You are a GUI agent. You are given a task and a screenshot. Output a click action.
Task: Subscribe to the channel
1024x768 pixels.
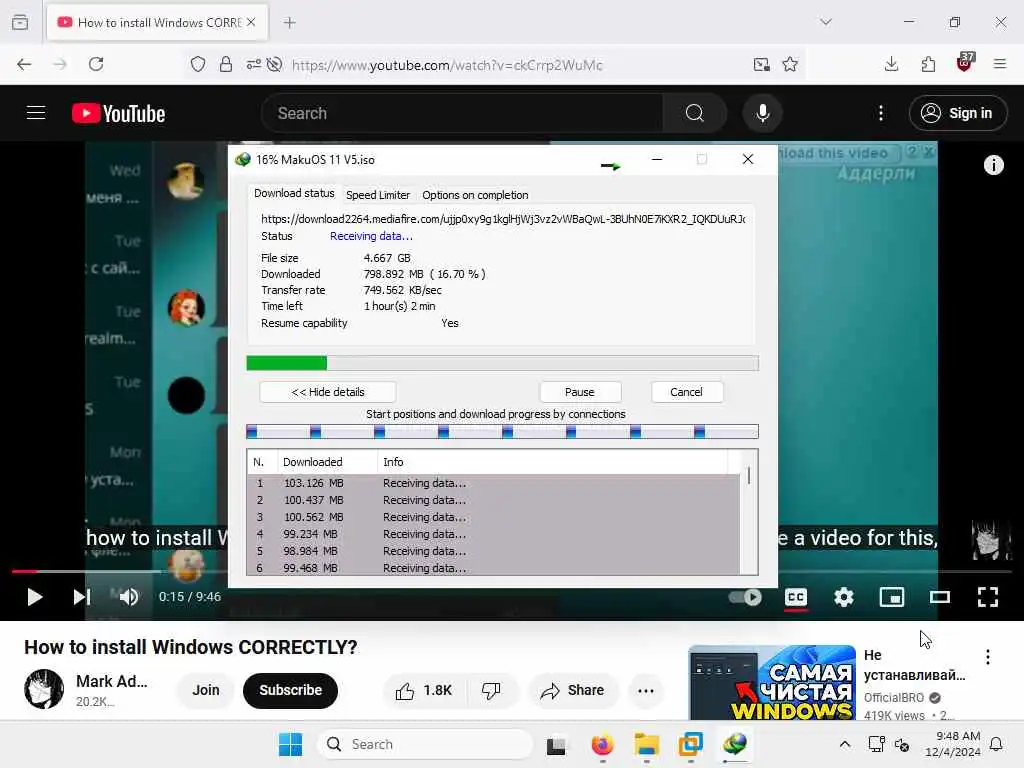click(x=291, y=690)
